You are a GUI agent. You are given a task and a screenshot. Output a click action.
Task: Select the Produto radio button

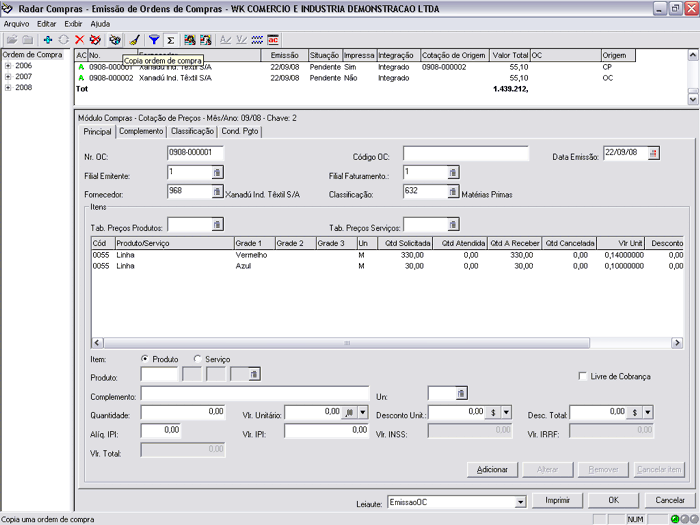tap(145, 358)
